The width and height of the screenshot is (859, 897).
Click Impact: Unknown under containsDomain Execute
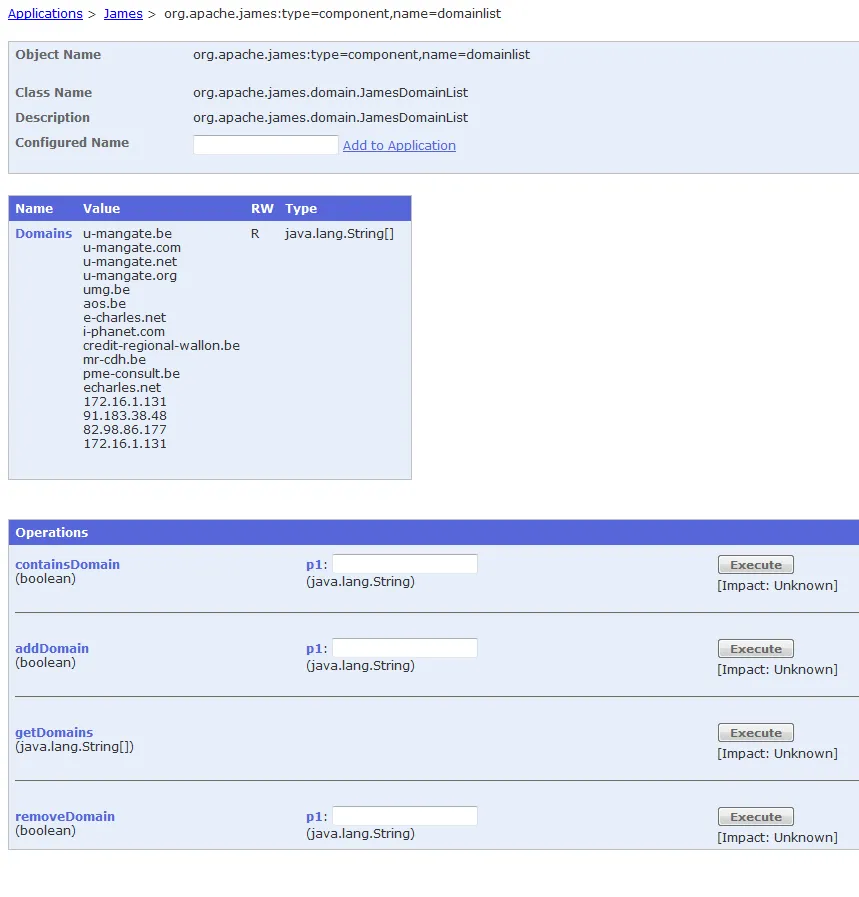(x=777, y=585)
